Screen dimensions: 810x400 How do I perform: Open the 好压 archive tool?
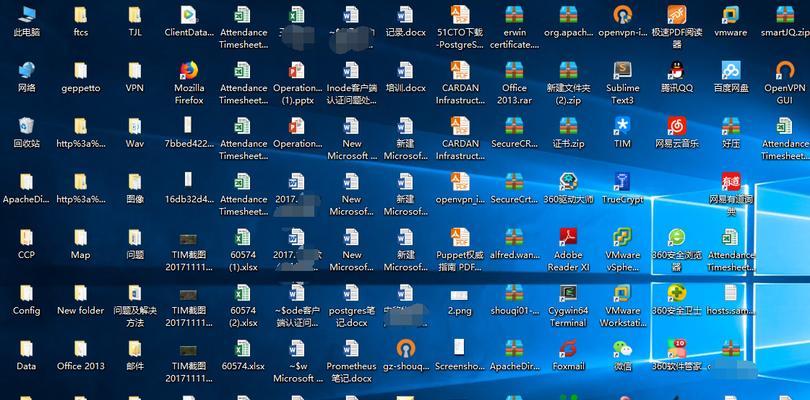click(x=730, y=133)
